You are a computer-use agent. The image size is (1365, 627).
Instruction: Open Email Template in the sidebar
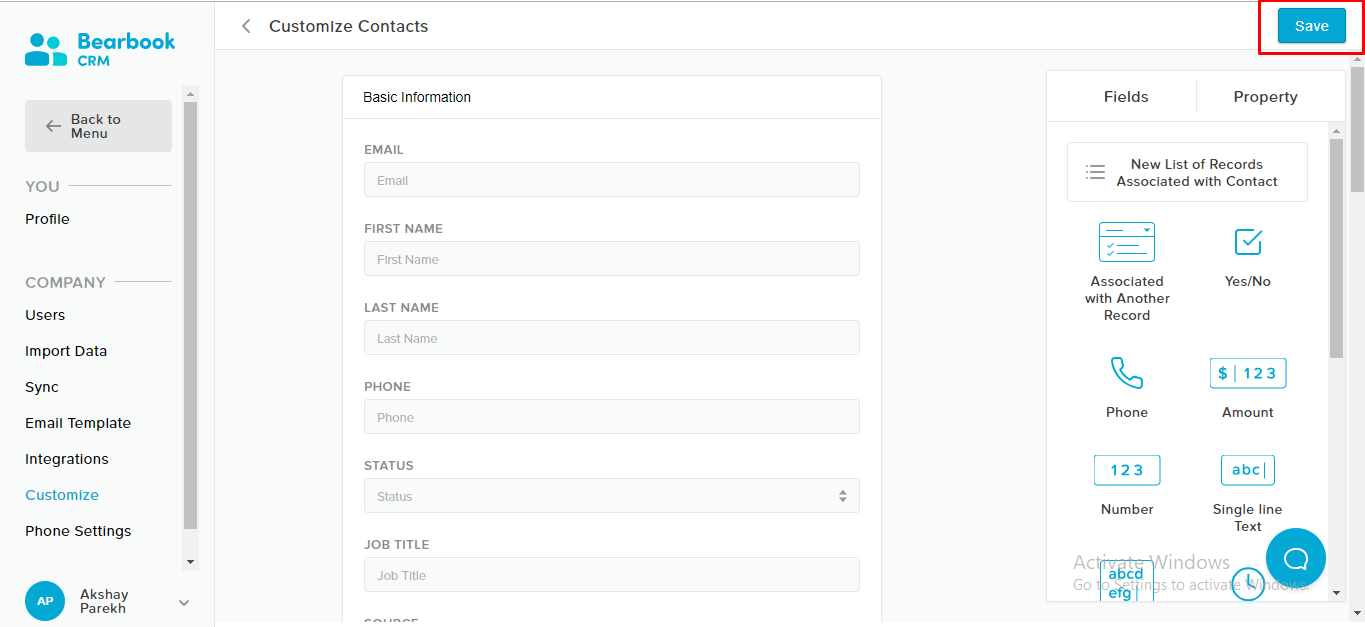[78, 423]
